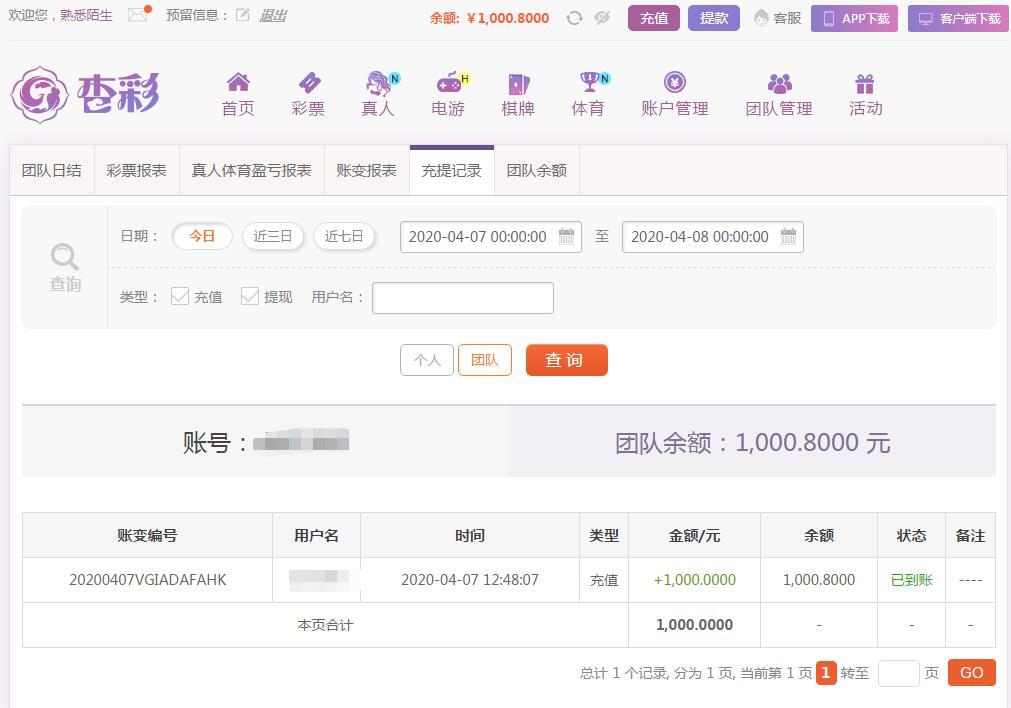This screenshot has width=1011, height=708.
Task: Click the row balance 1,000.8000 cell
Action: (x=819, y=580)
